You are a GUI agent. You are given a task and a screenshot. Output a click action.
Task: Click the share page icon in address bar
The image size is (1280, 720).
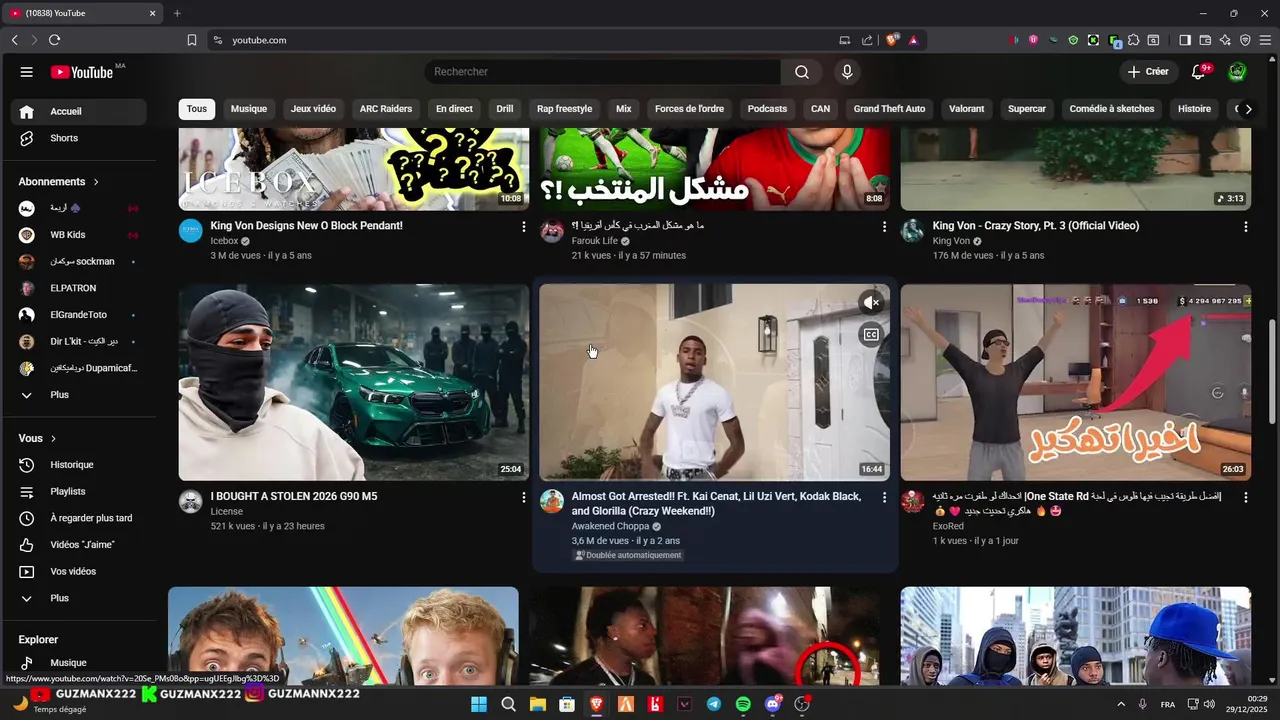866,40
